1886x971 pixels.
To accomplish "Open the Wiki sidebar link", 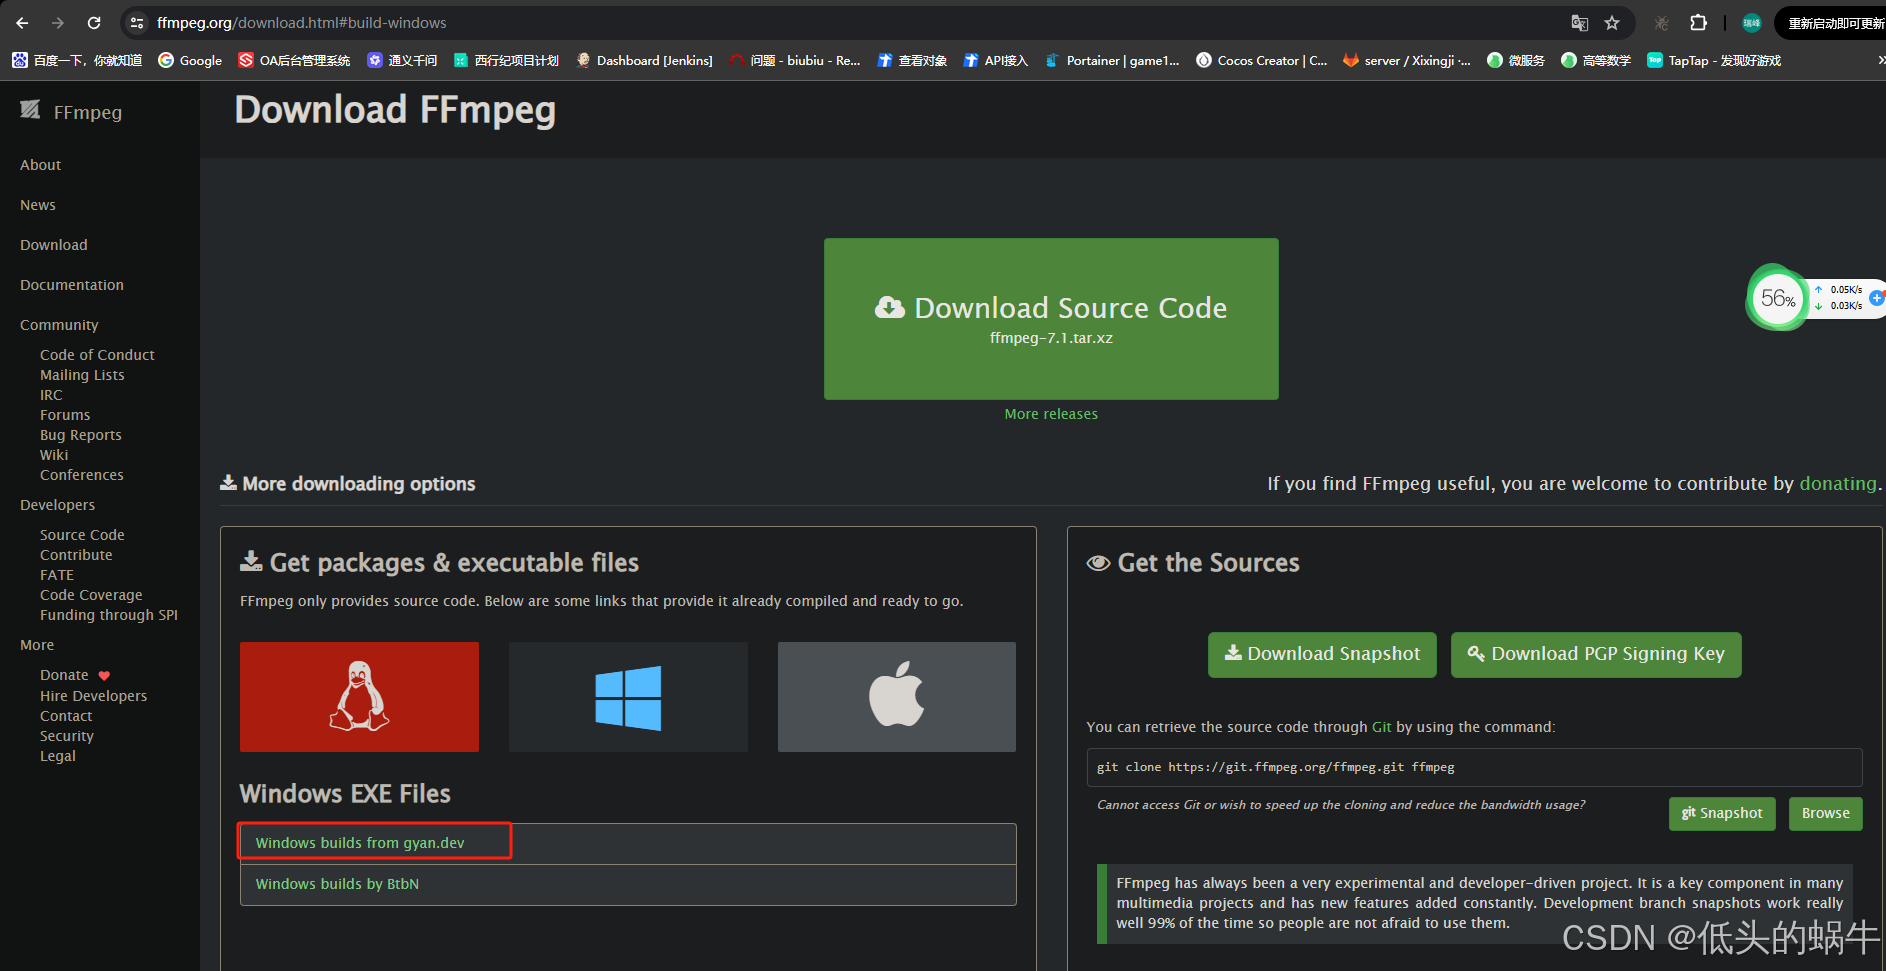I will click(54, 455).
